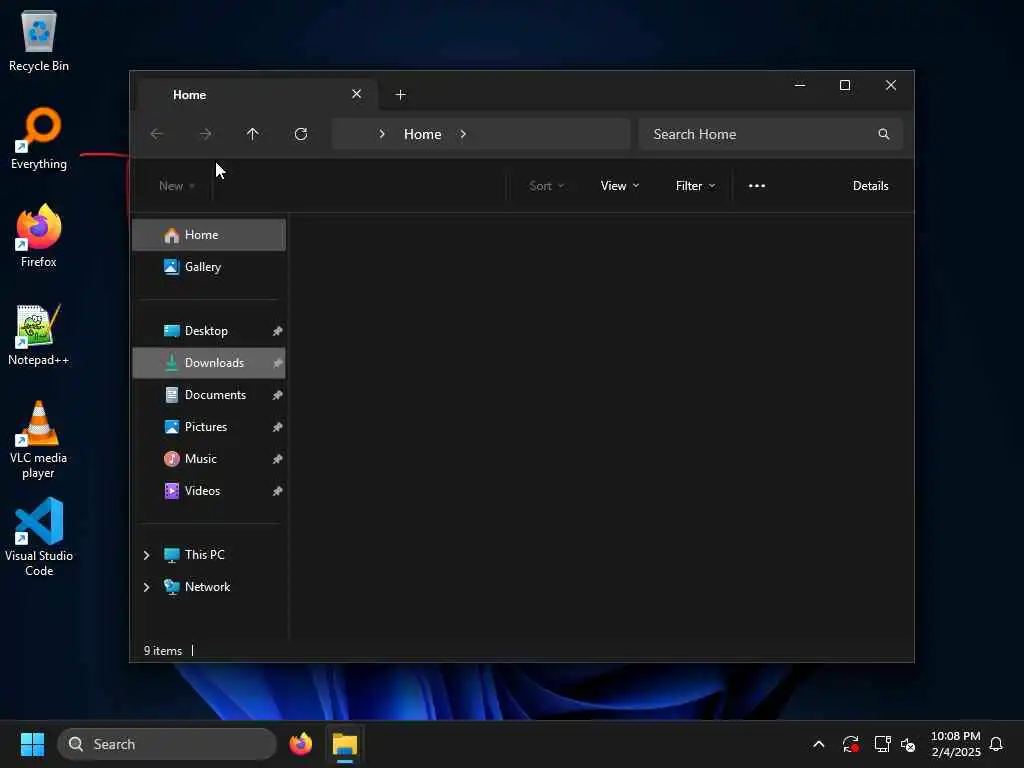Open the New dropdown menu
Screen dimensions: 1024x768
pos(177,185)
